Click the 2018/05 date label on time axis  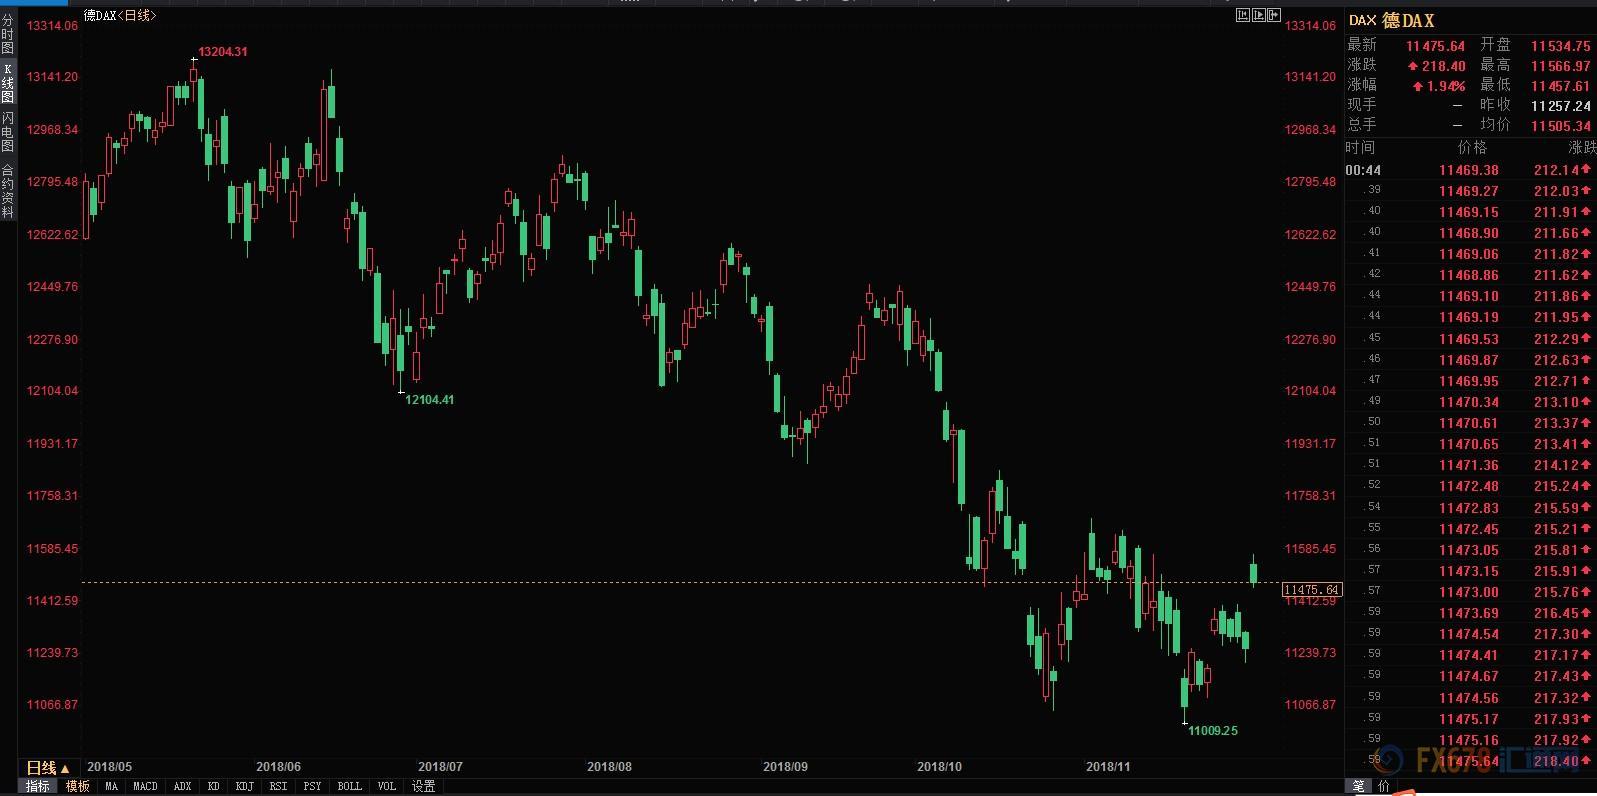(109, 767)
